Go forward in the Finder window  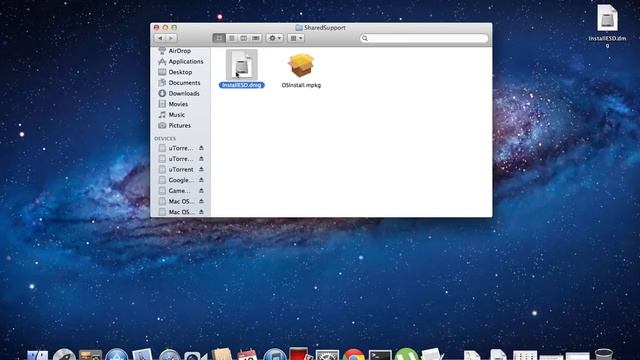coord(171,38)
